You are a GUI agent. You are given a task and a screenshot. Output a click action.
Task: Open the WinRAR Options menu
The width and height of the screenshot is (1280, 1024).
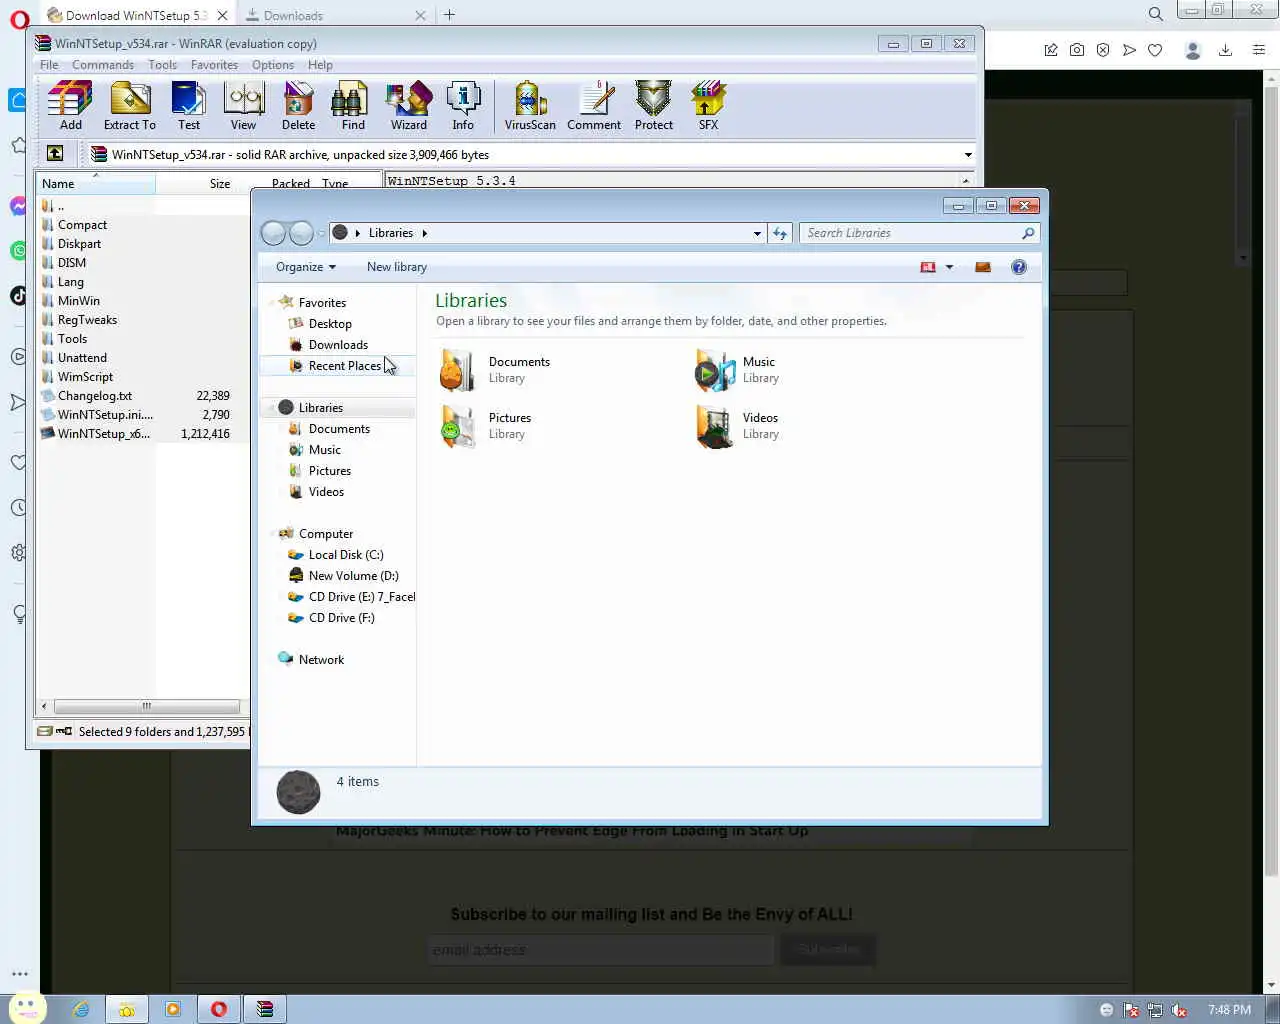click(273, 65)
